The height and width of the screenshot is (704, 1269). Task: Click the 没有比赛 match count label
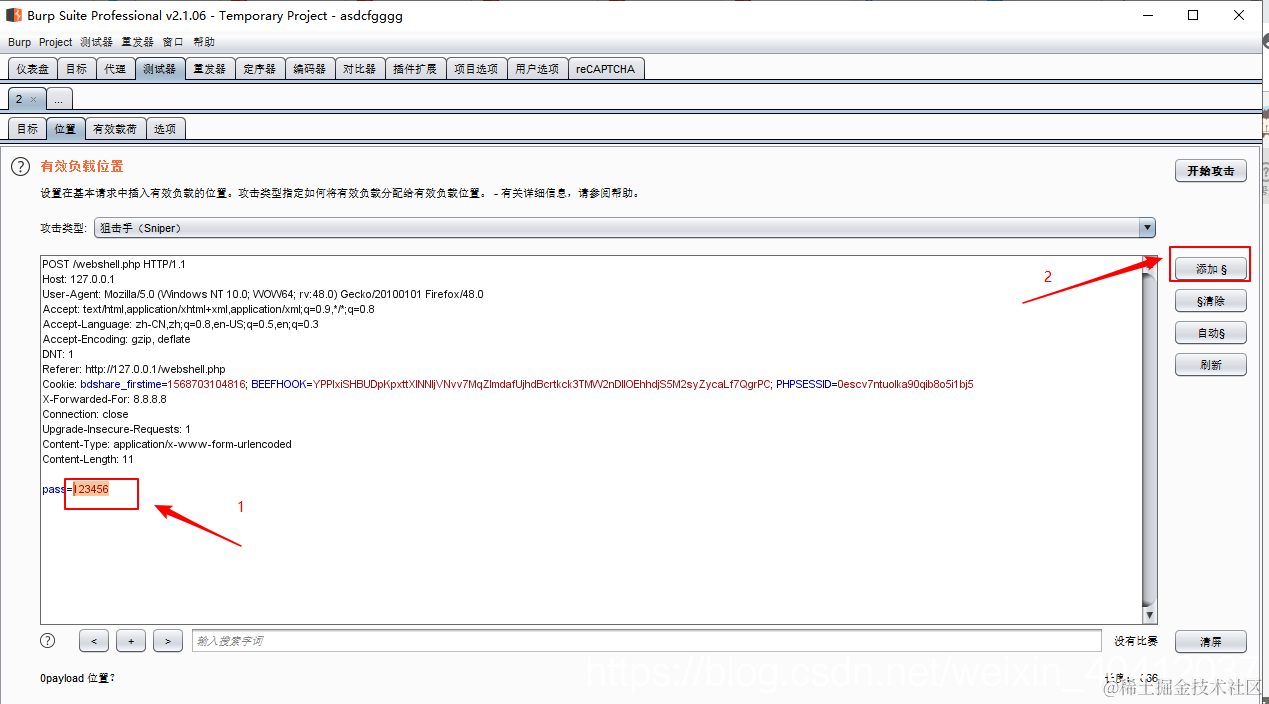pyautogui.click(x=1136, y=641)
